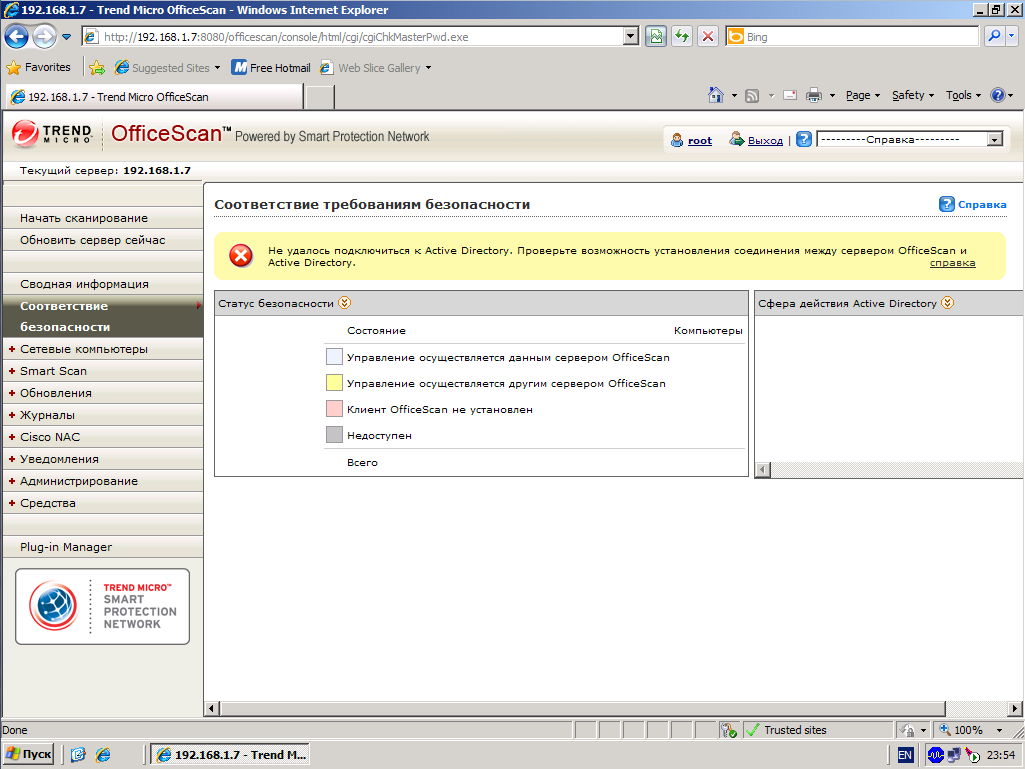
Task: Open a new blank browser tab
Action: click(320, 97)
